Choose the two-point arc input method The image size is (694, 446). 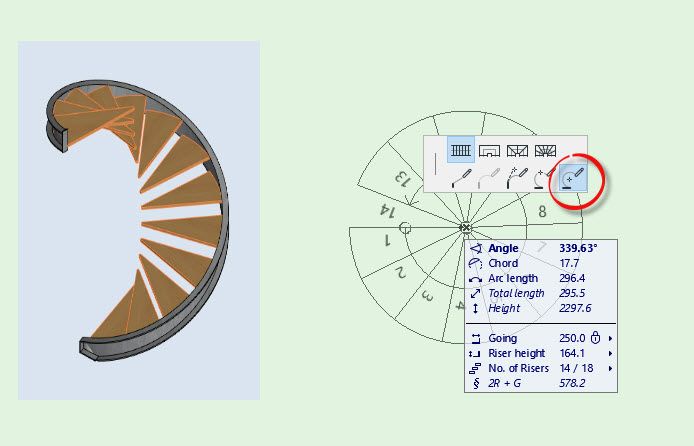click(517, 178)
